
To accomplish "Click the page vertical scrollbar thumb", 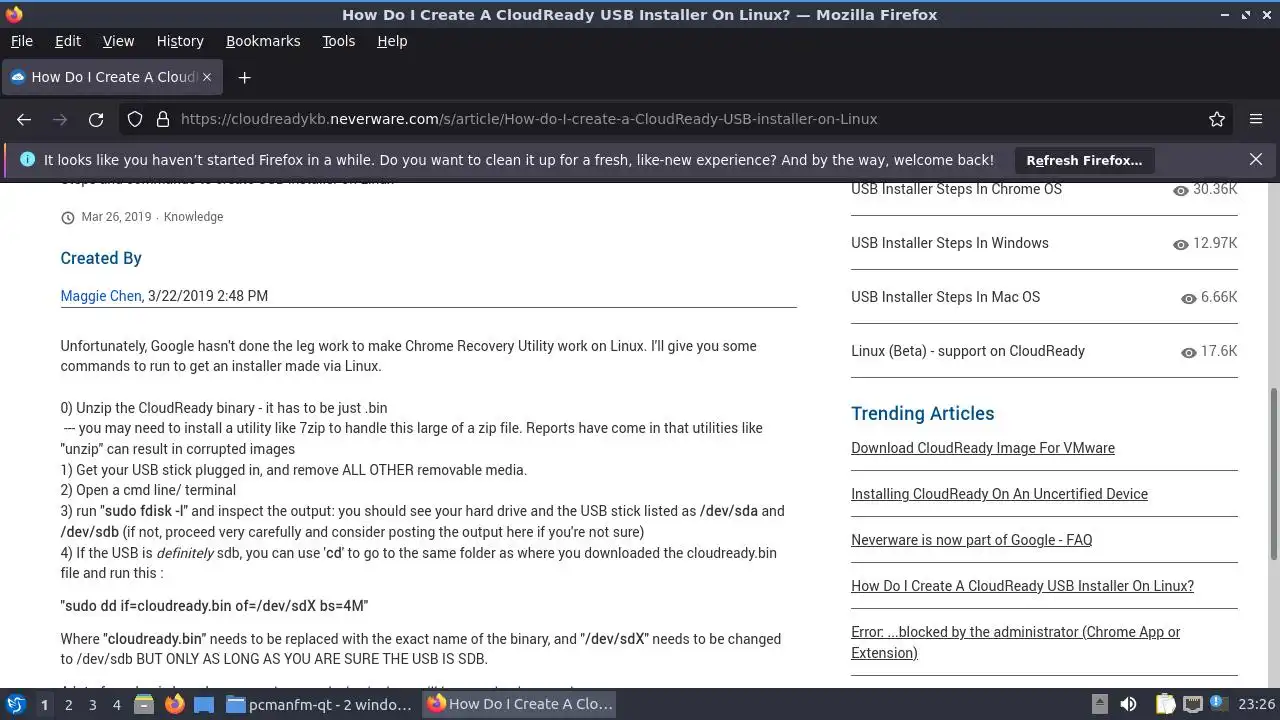I will tap(1273, 475).
